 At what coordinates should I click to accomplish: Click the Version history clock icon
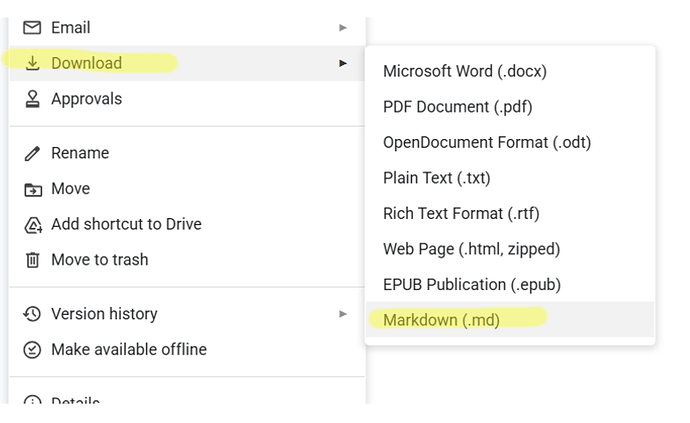[x=33, y=314]
